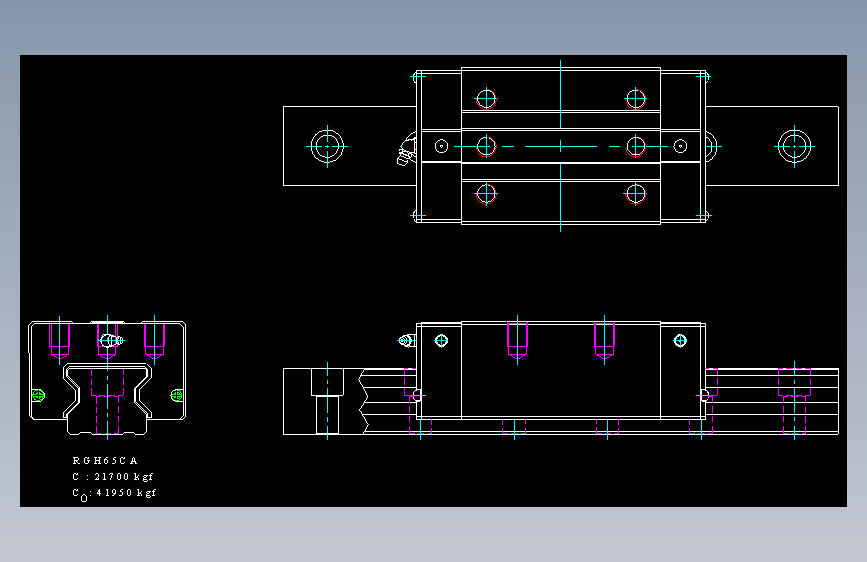
Task: Pick left end-cap screw in side view
Action: (441, 341)
